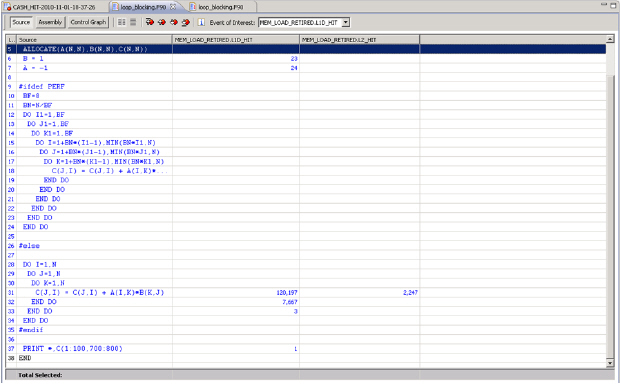The height and width of the screenshot is (384, 620).
Task: Sort by MEM_LOAD_RETIRED.L2_HIT column header
Action: (359, 40)
